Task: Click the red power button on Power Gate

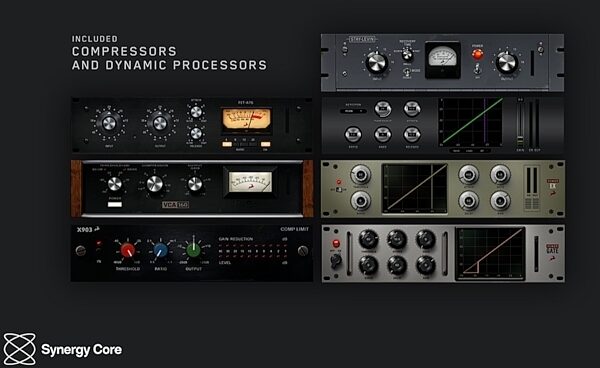Action: coord(336,243)
